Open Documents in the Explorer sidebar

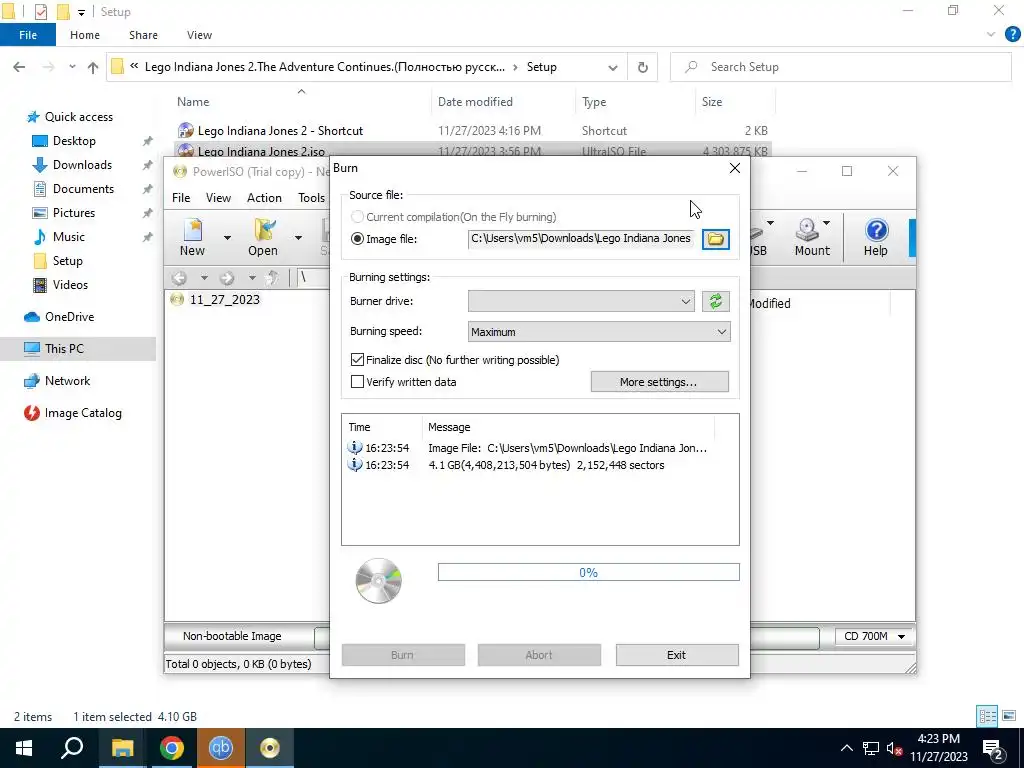[73, 189]
